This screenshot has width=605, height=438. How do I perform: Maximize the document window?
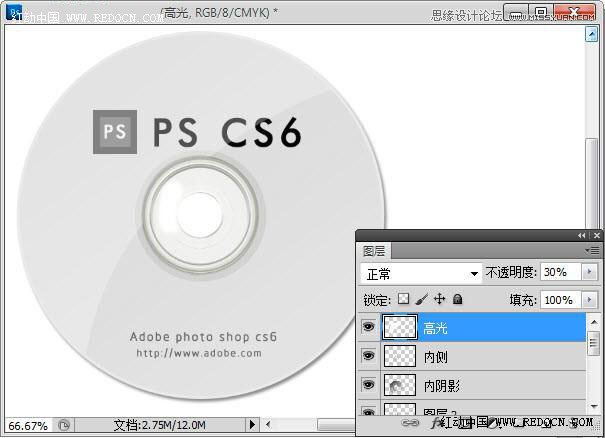point(542,13)
